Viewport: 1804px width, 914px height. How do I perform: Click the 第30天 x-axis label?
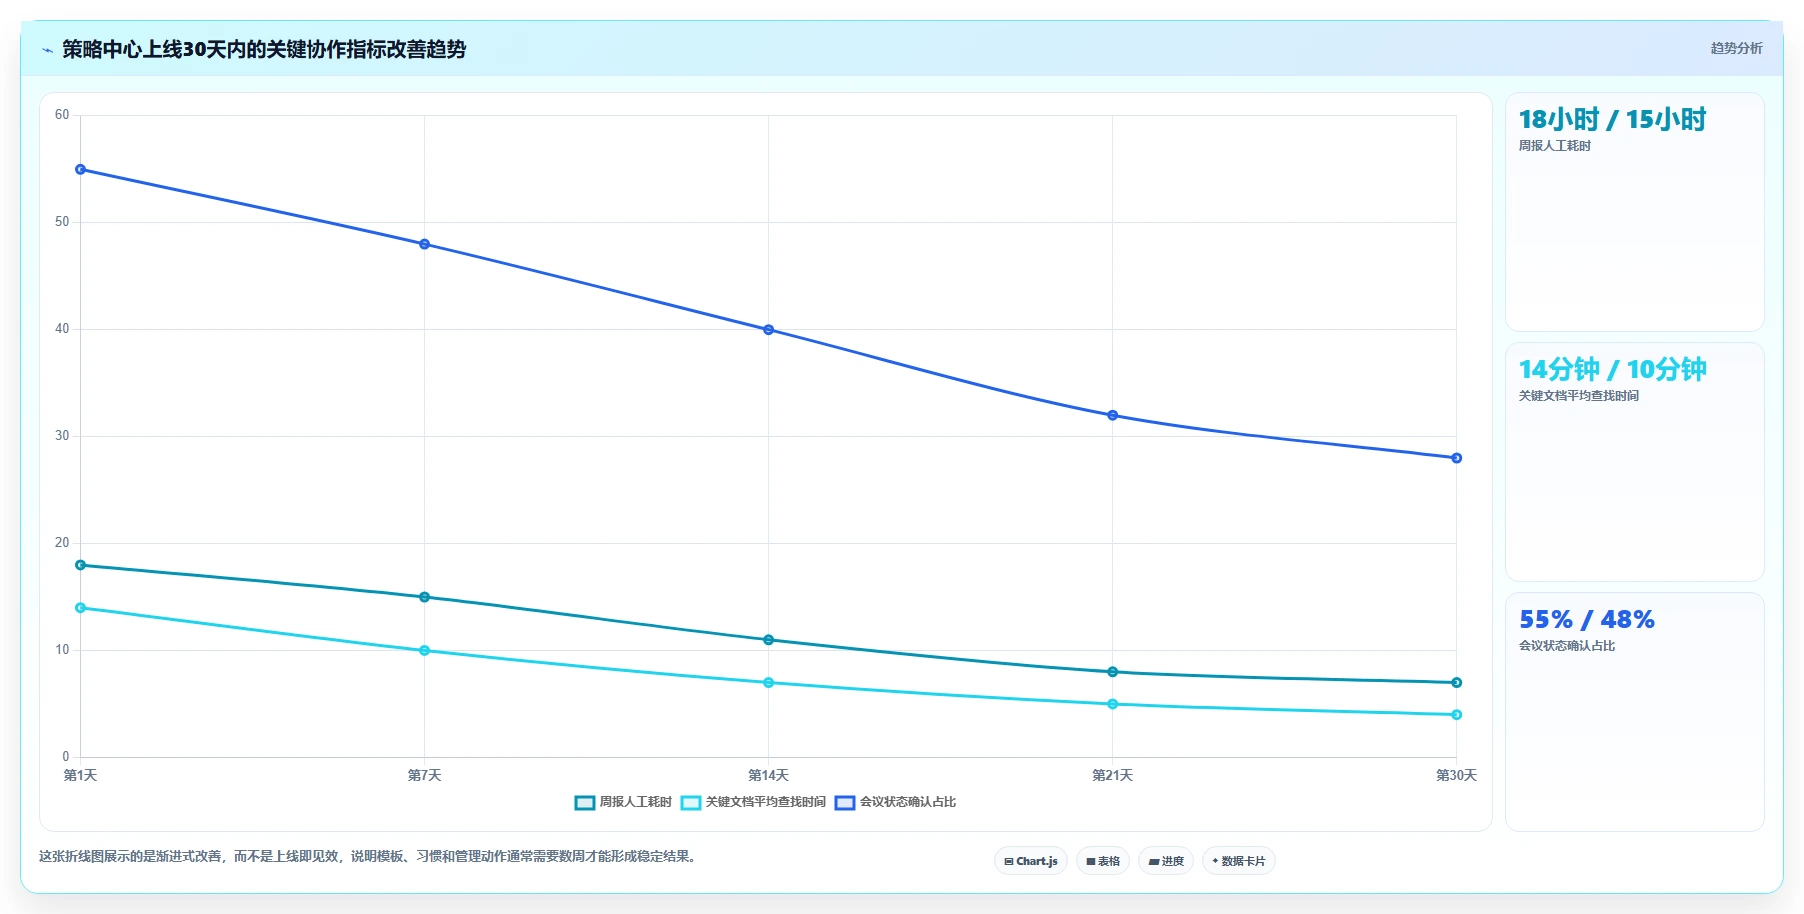pyautogui.click(x=1457, y=776)
